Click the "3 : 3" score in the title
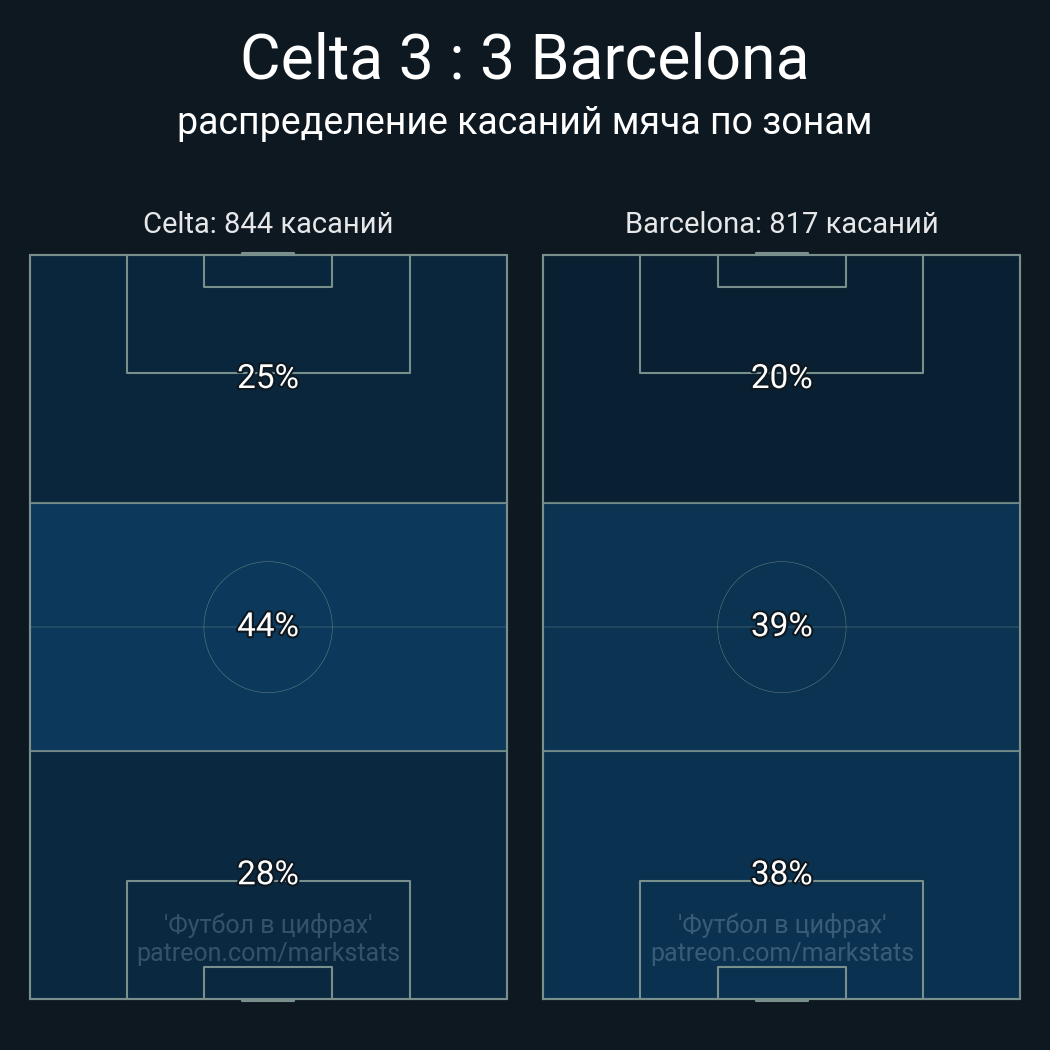Screen dimensions: 1050x1050 click(456, 58)
